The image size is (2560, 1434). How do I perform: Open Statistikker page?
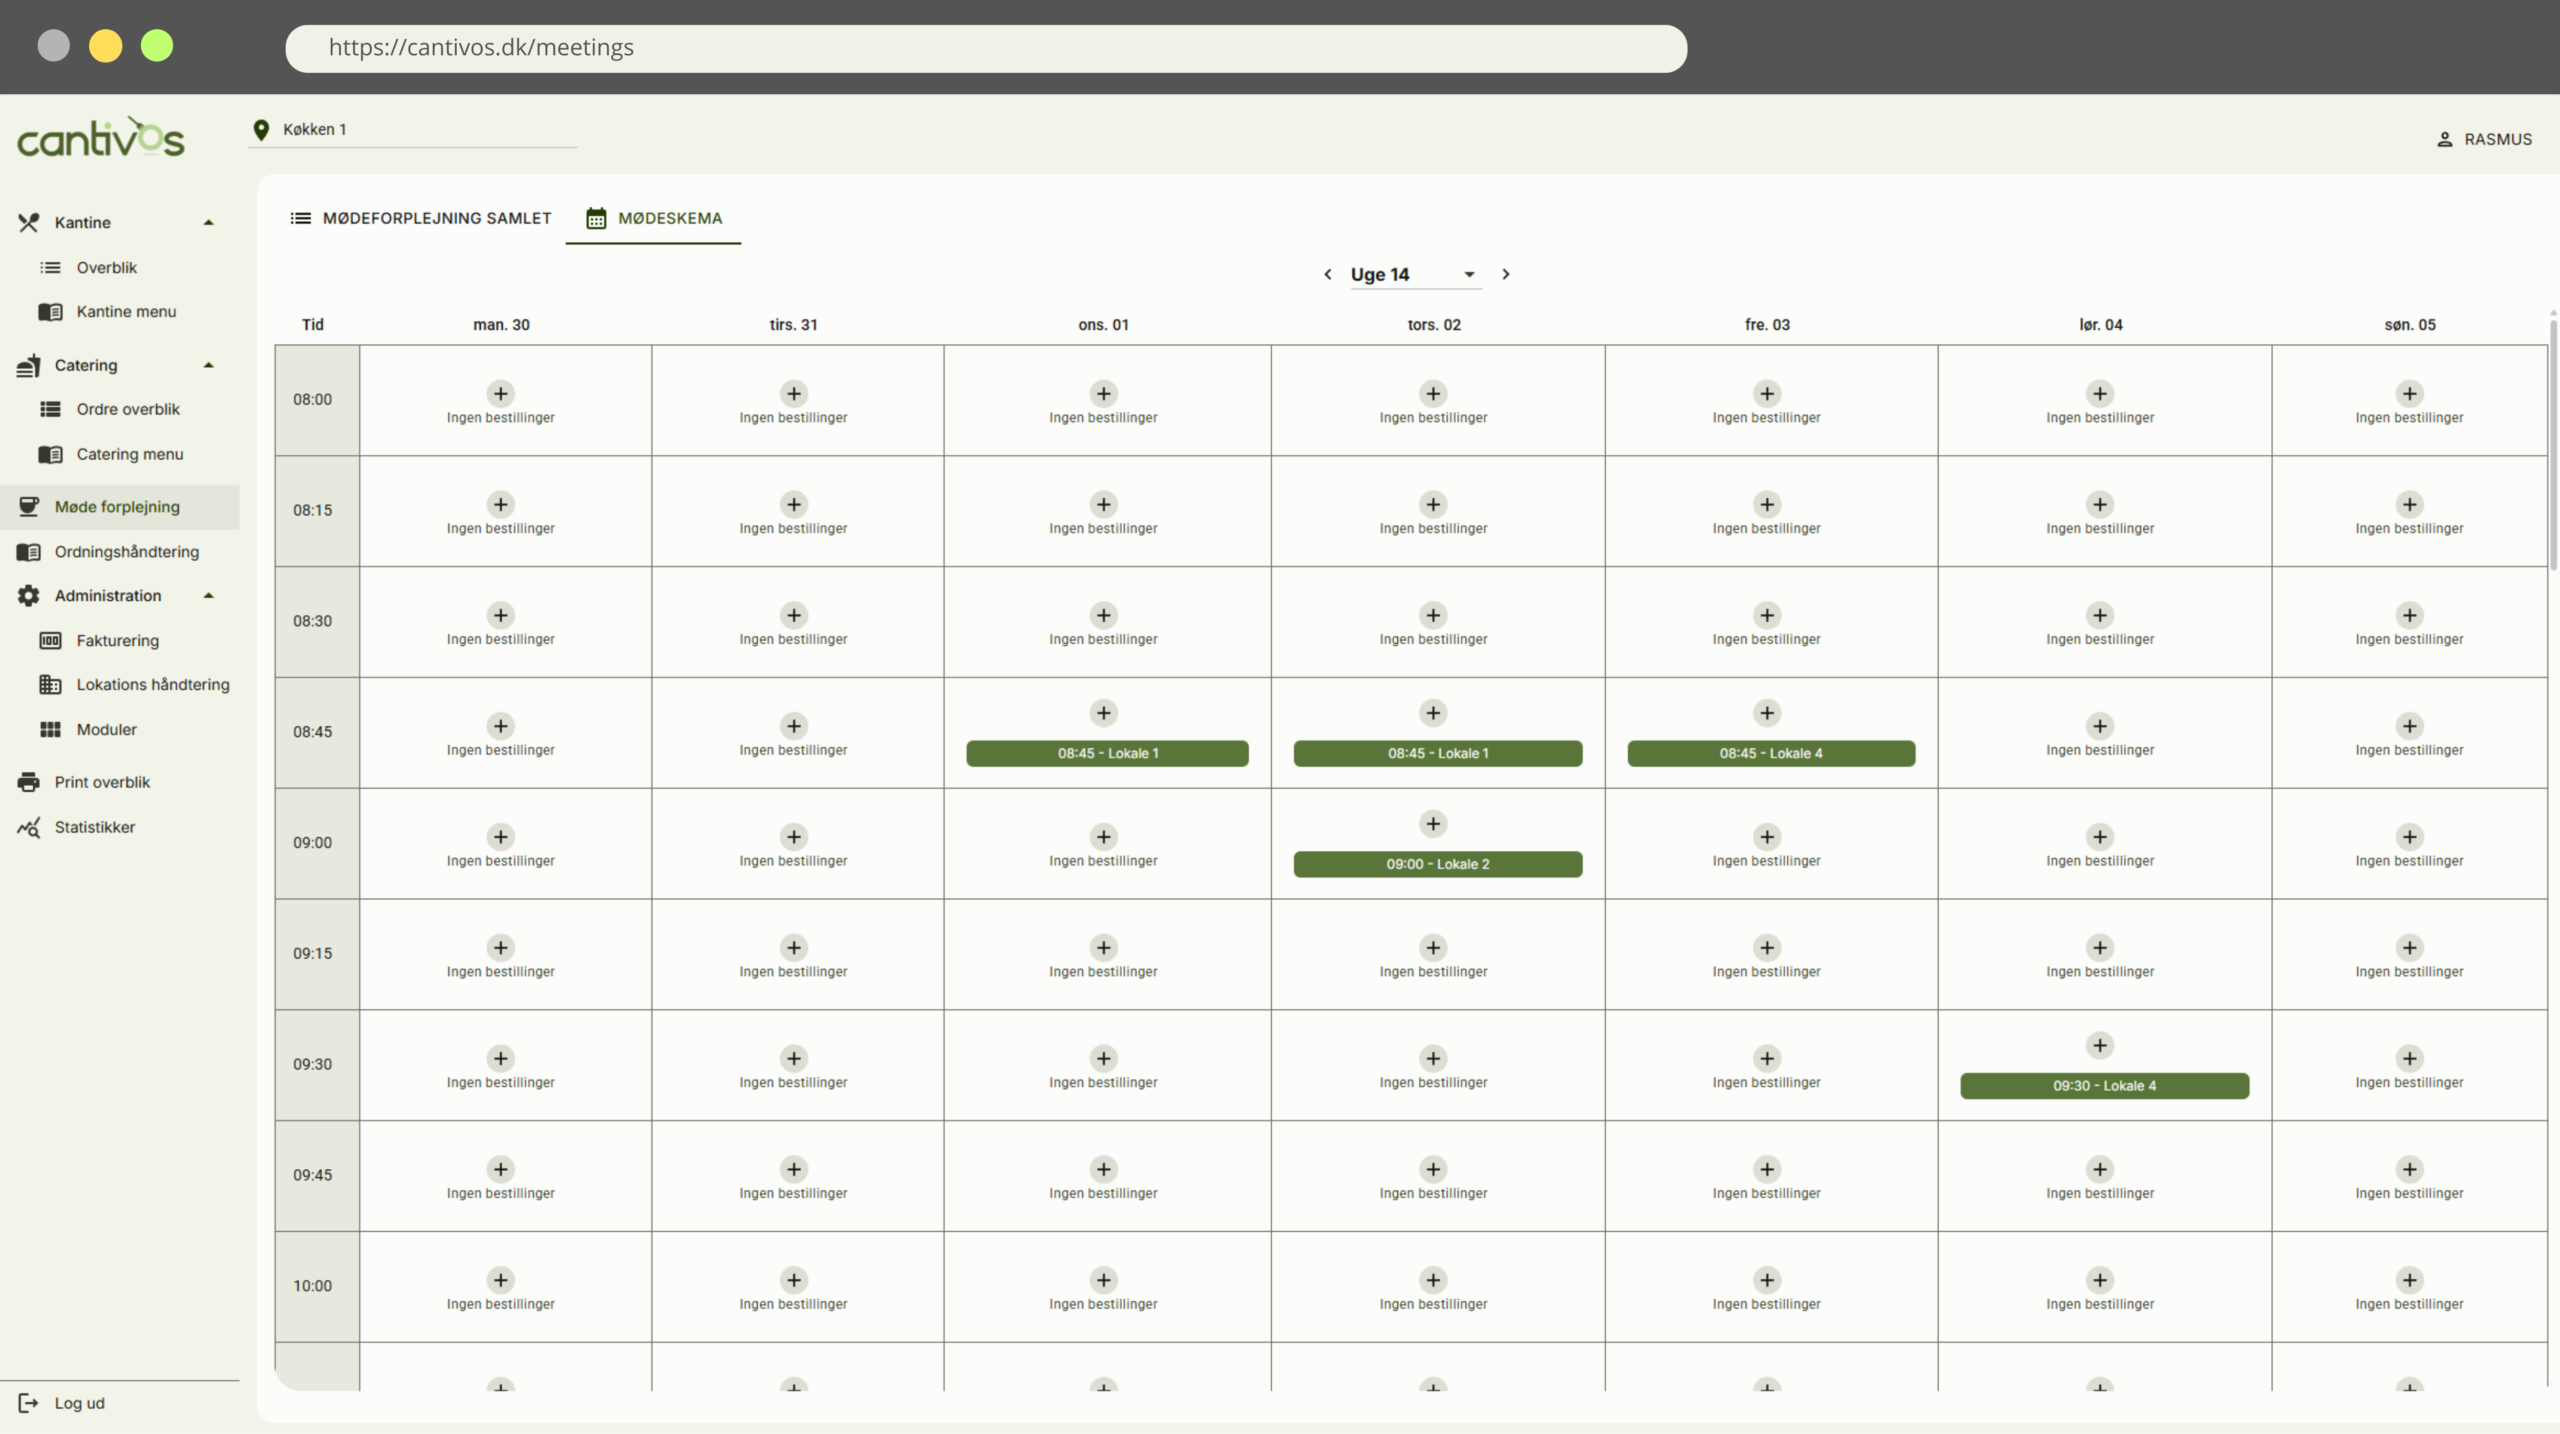click(x=94, y=827)
